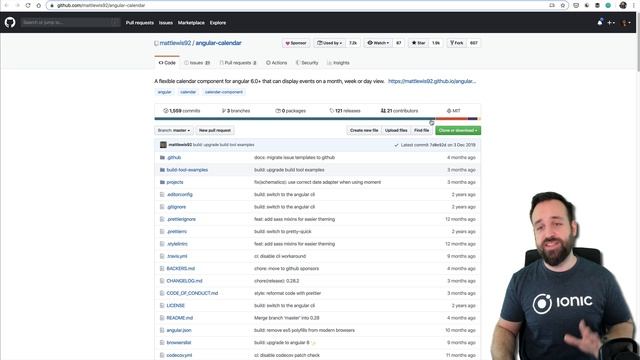Click the commit author avatar thumbnail
Screen dimensions: 640x360
(163, 145)
